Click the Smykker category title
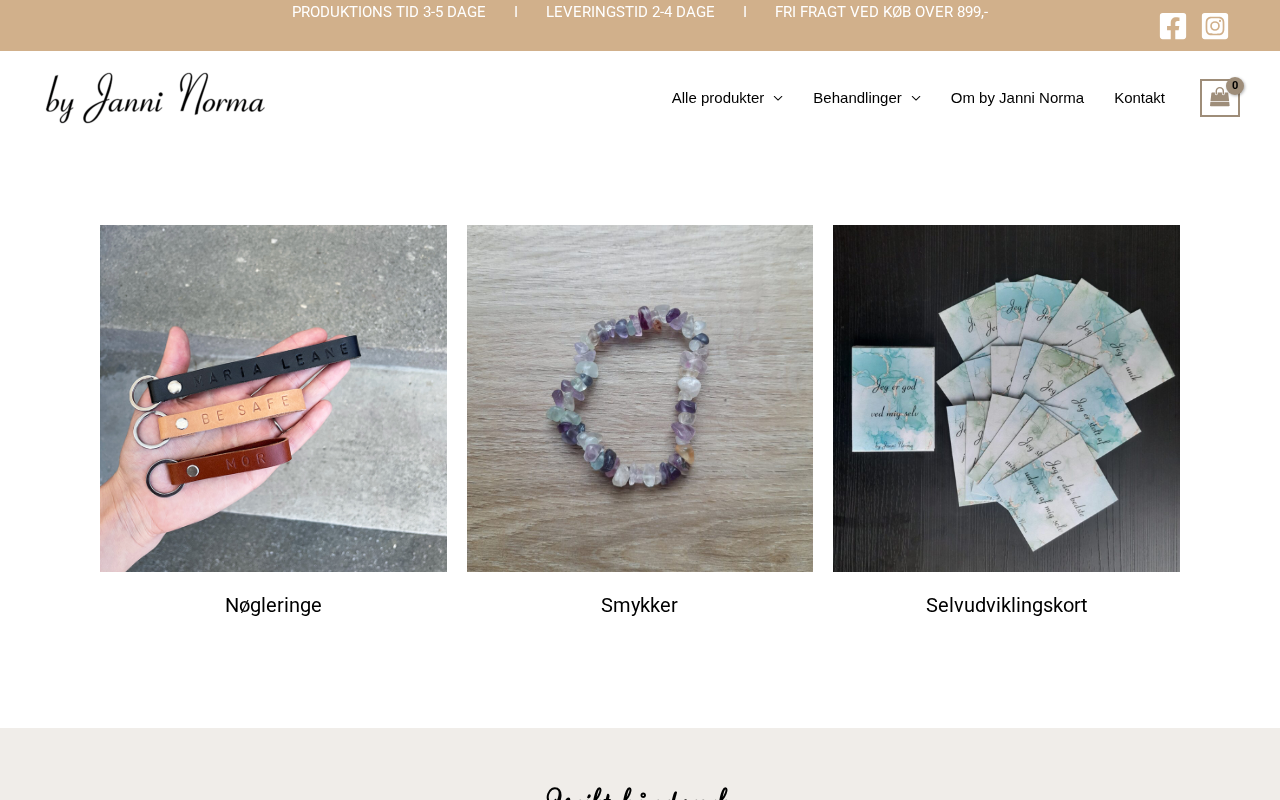Screen dimensions: 1280x800 640,605
